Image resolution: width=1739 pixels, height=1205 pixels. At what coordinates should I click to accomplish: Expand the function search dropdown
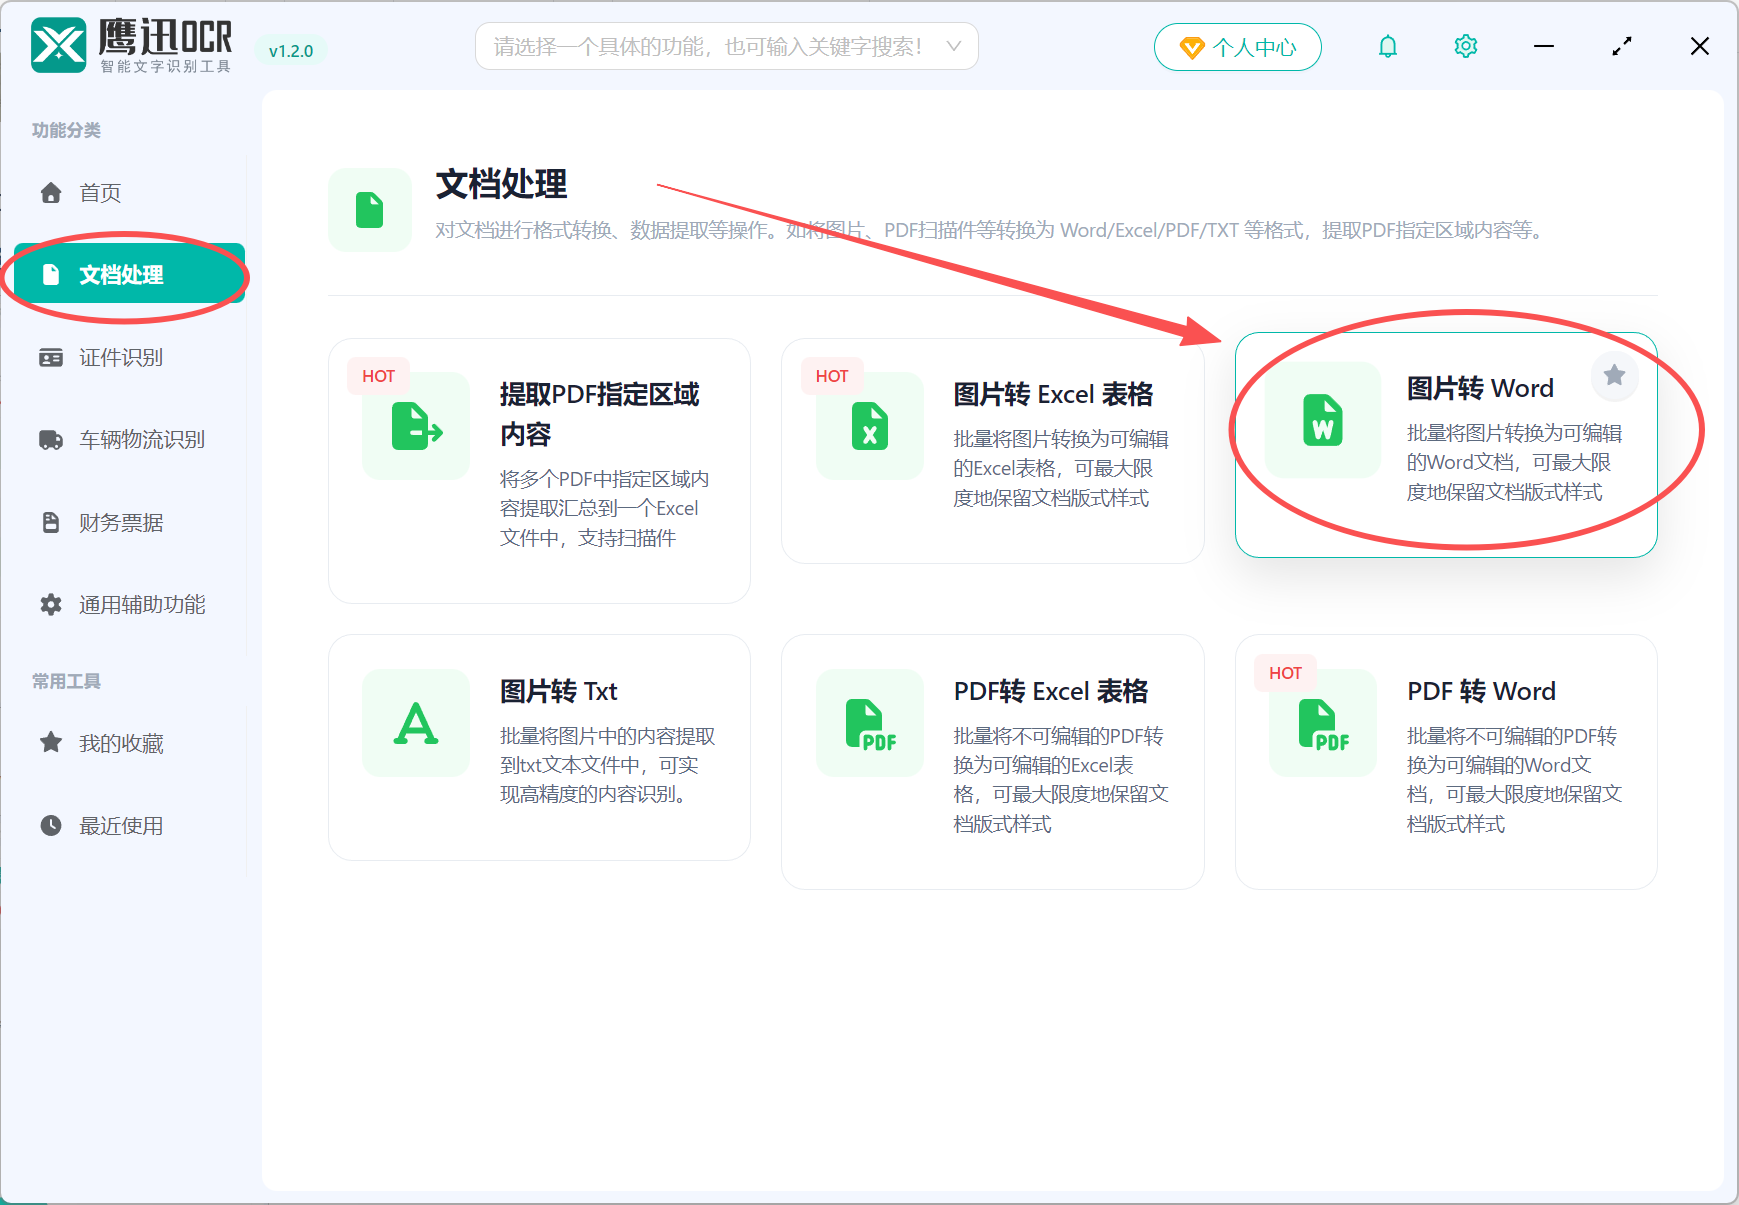click(x=954, y=46)
